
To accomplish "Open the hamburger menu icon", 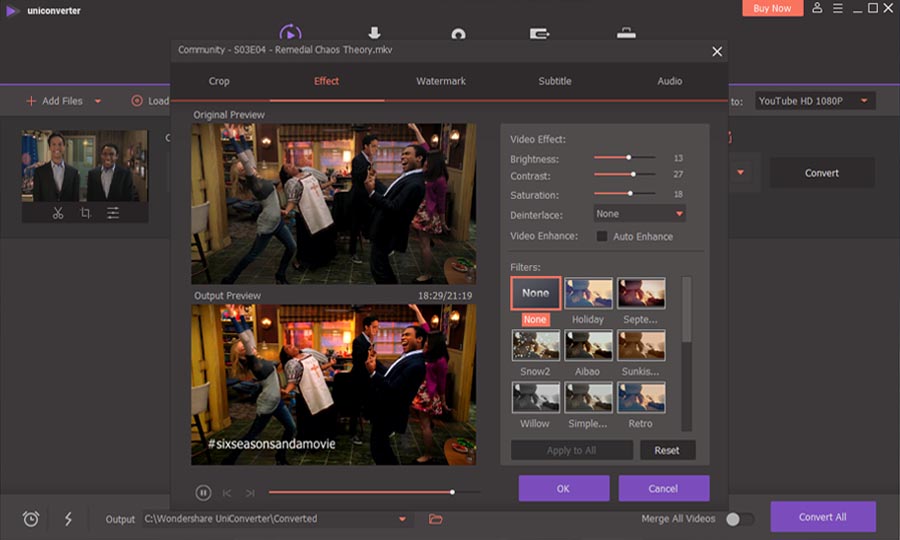I will 838,8.
